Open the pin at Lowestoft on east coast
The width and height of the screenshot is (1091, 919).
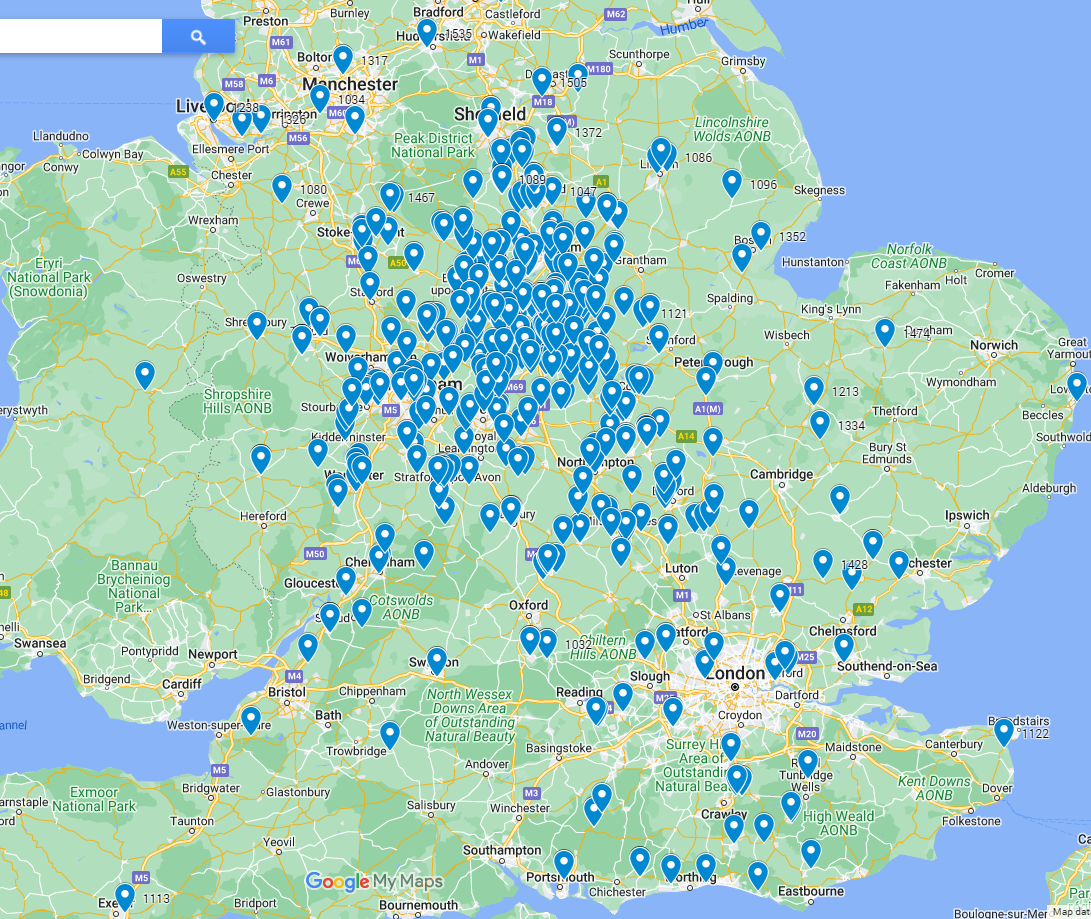[x=1077, y=386]
